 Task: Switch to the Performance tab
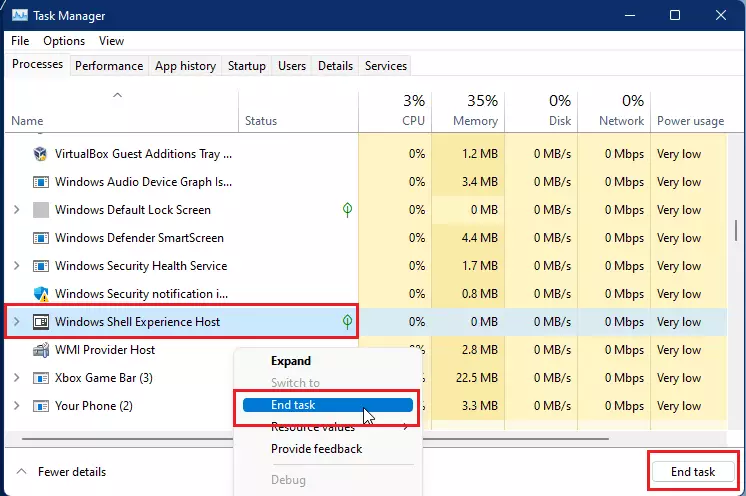pos(109,66)
